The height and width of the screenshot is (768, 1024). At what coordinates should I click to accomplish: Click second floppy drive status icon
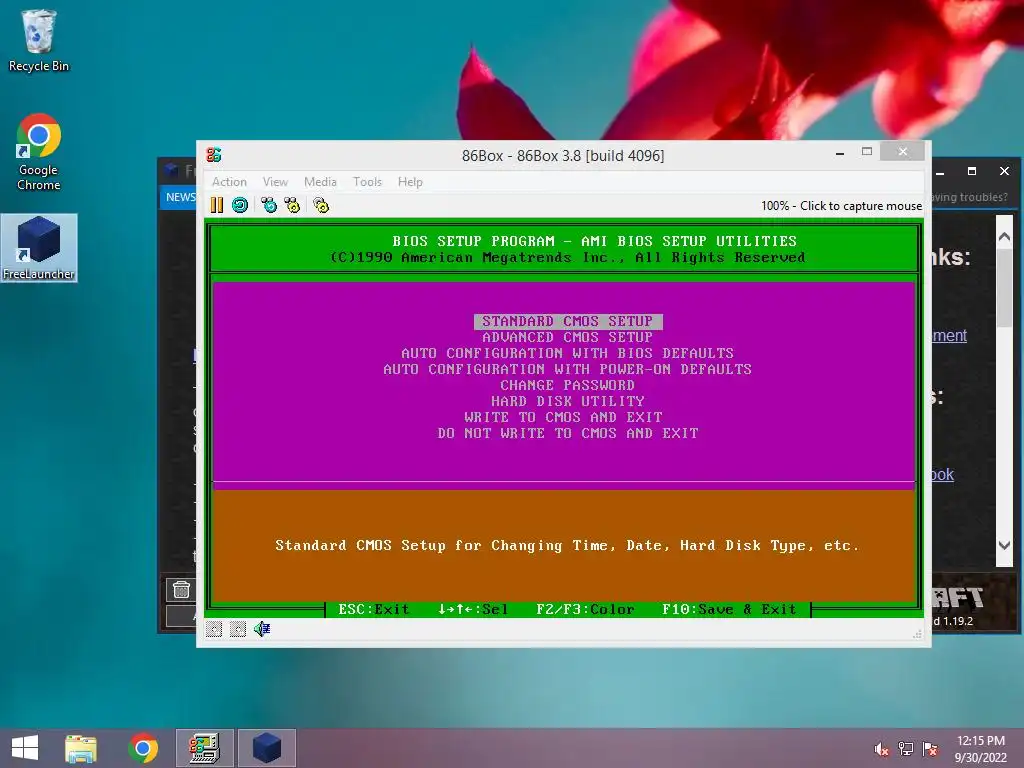point(238,629)
